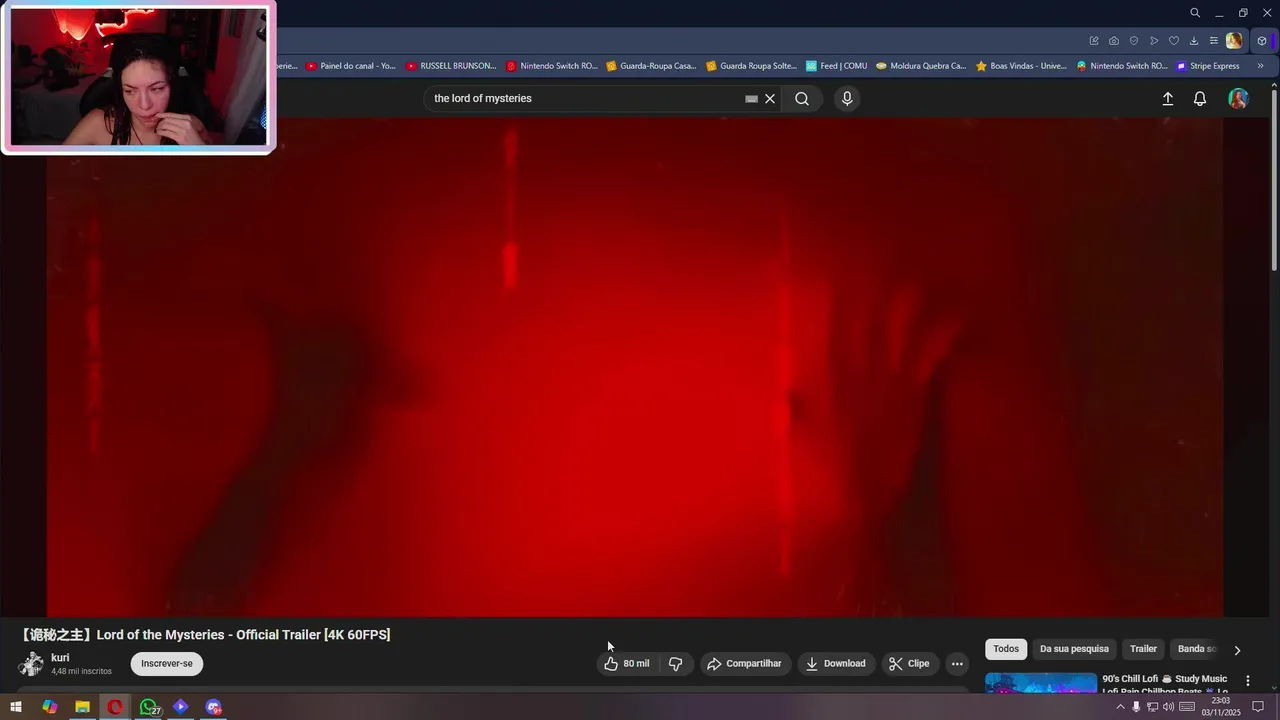Viewport: 1280px width, 720px height.
Task: Open Boas Vindas - Unive... bookmark
Action: pyautogui.click(x=1021, y=66)
